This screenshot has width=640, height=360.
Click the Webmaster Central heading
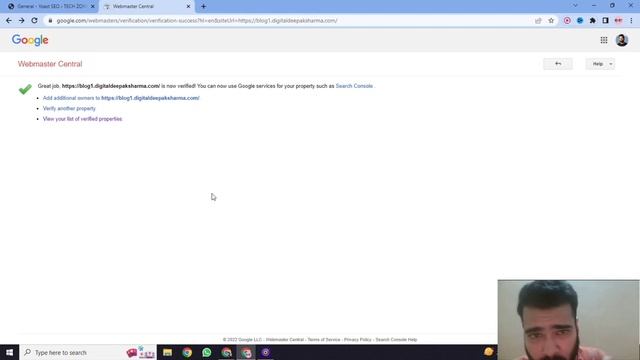(50, 64)
